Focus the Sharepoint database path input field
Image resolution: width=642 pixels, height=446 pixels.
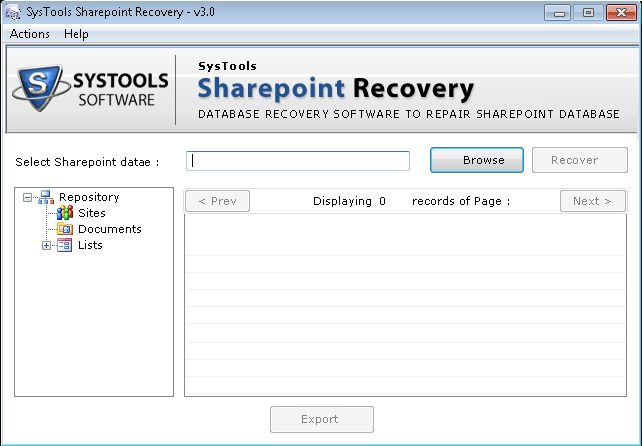298,161
